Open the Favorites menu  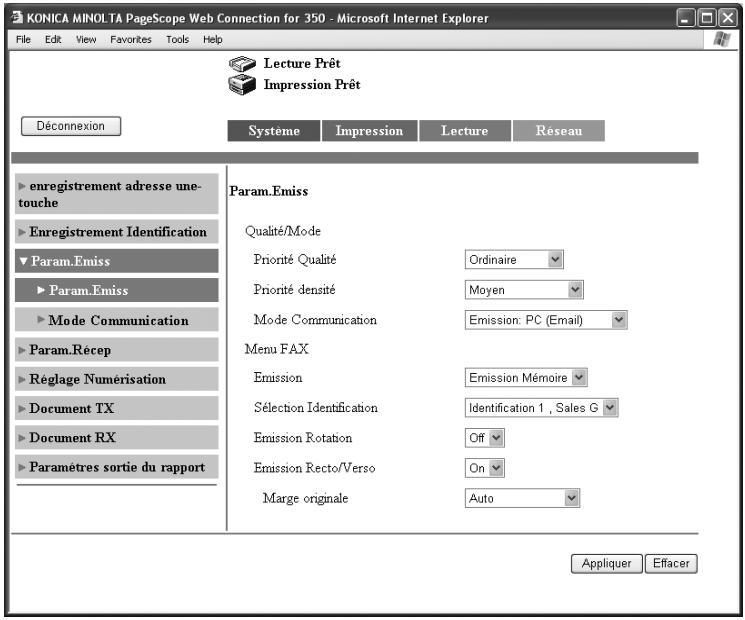tap(131, 39)
